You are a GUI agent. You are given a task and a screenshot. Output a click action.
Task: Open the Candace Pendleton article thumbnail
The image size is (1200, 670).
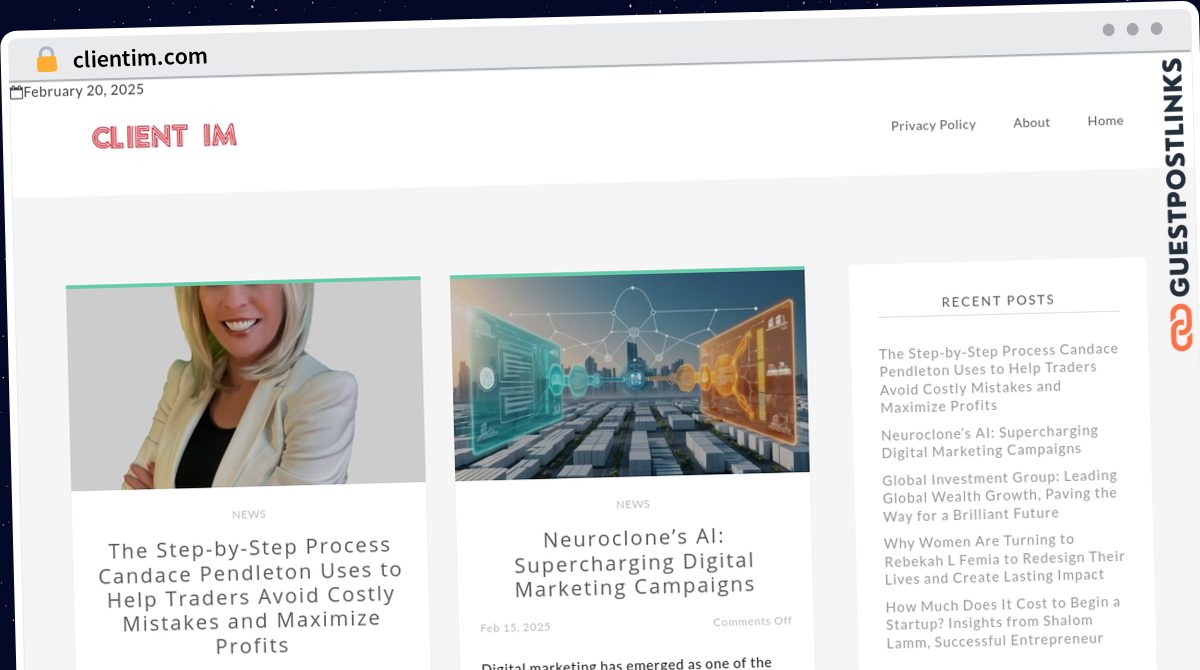click(246, 386)
